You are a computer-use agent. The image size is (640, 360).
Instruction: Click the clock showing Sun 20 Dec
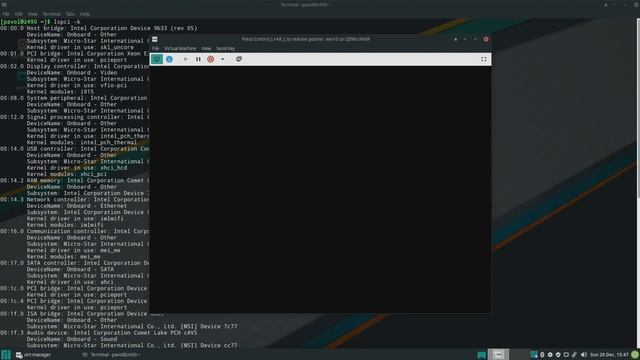pos(609,355)
